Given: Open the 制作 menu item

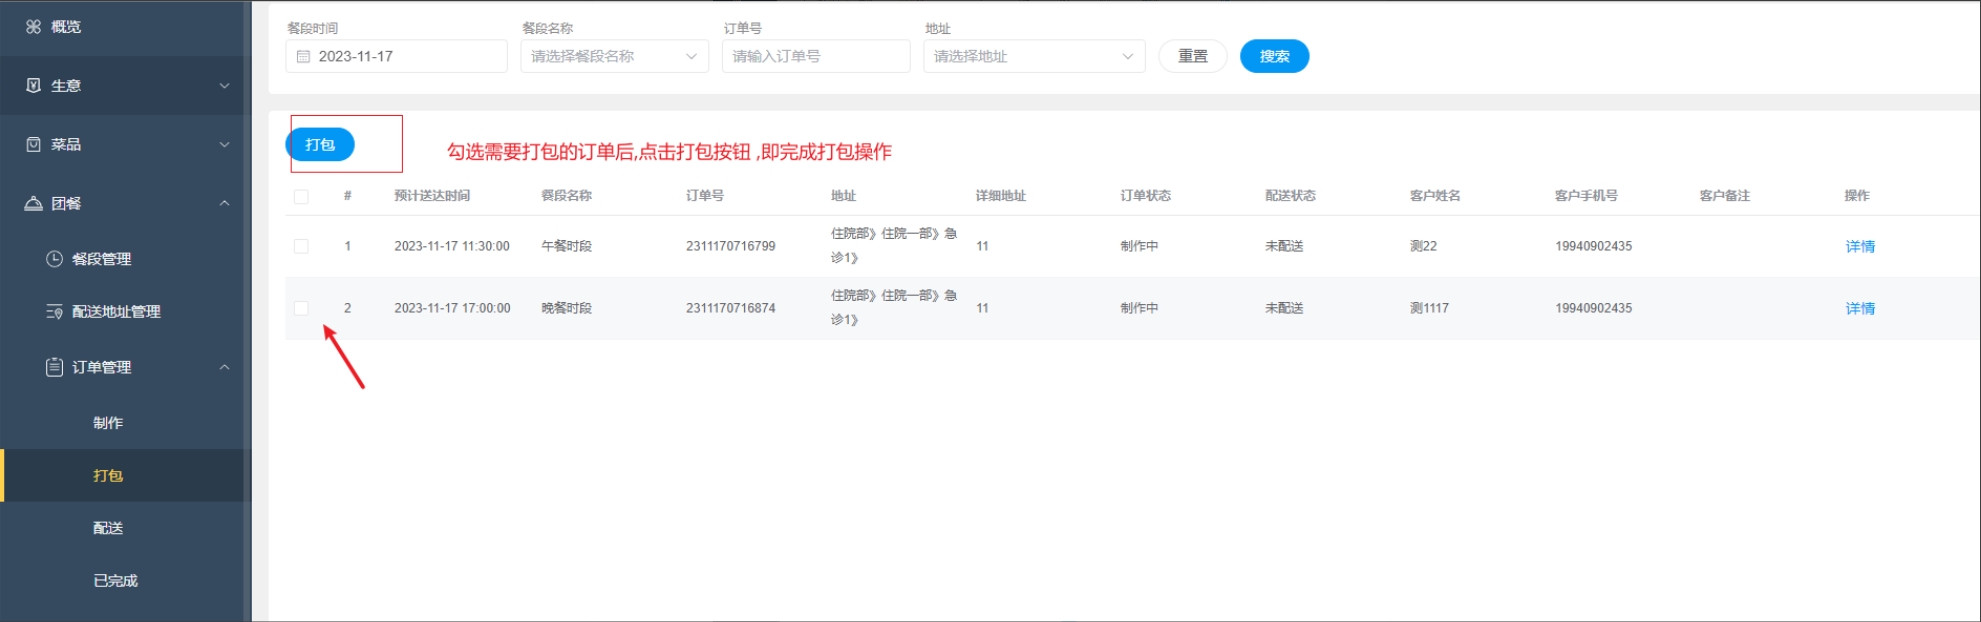Looking at the screenshot, I should (x=108, y=423).
